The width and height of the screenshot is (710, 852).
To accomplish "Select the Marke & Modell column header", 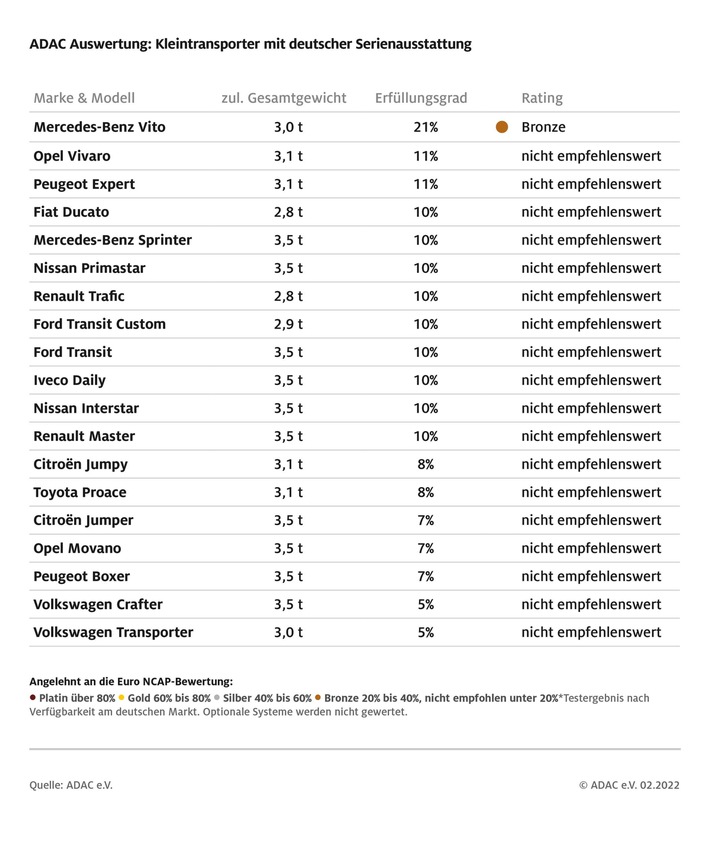I will coord(84,98).
